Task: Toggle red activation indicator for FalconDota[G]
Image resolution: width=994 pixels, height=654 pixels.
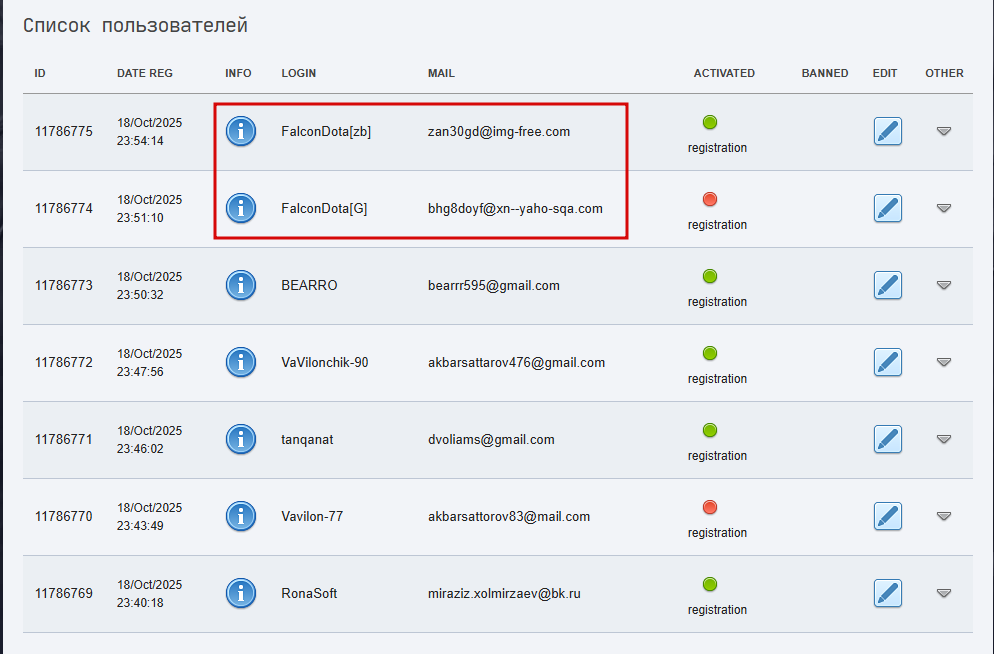Action: coord(710,199)
